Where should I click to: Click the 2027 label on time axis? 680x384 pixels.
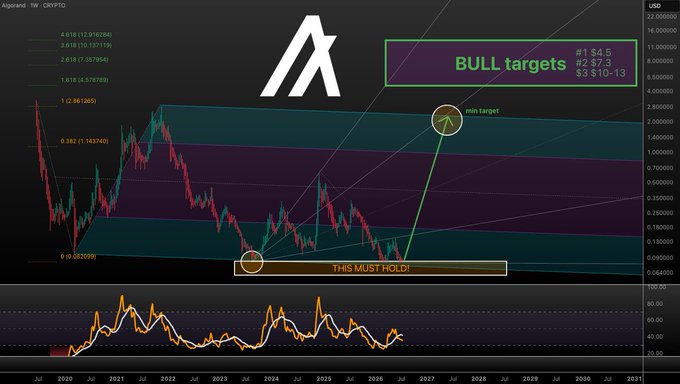pyautogui.click(x=427, y=379)
